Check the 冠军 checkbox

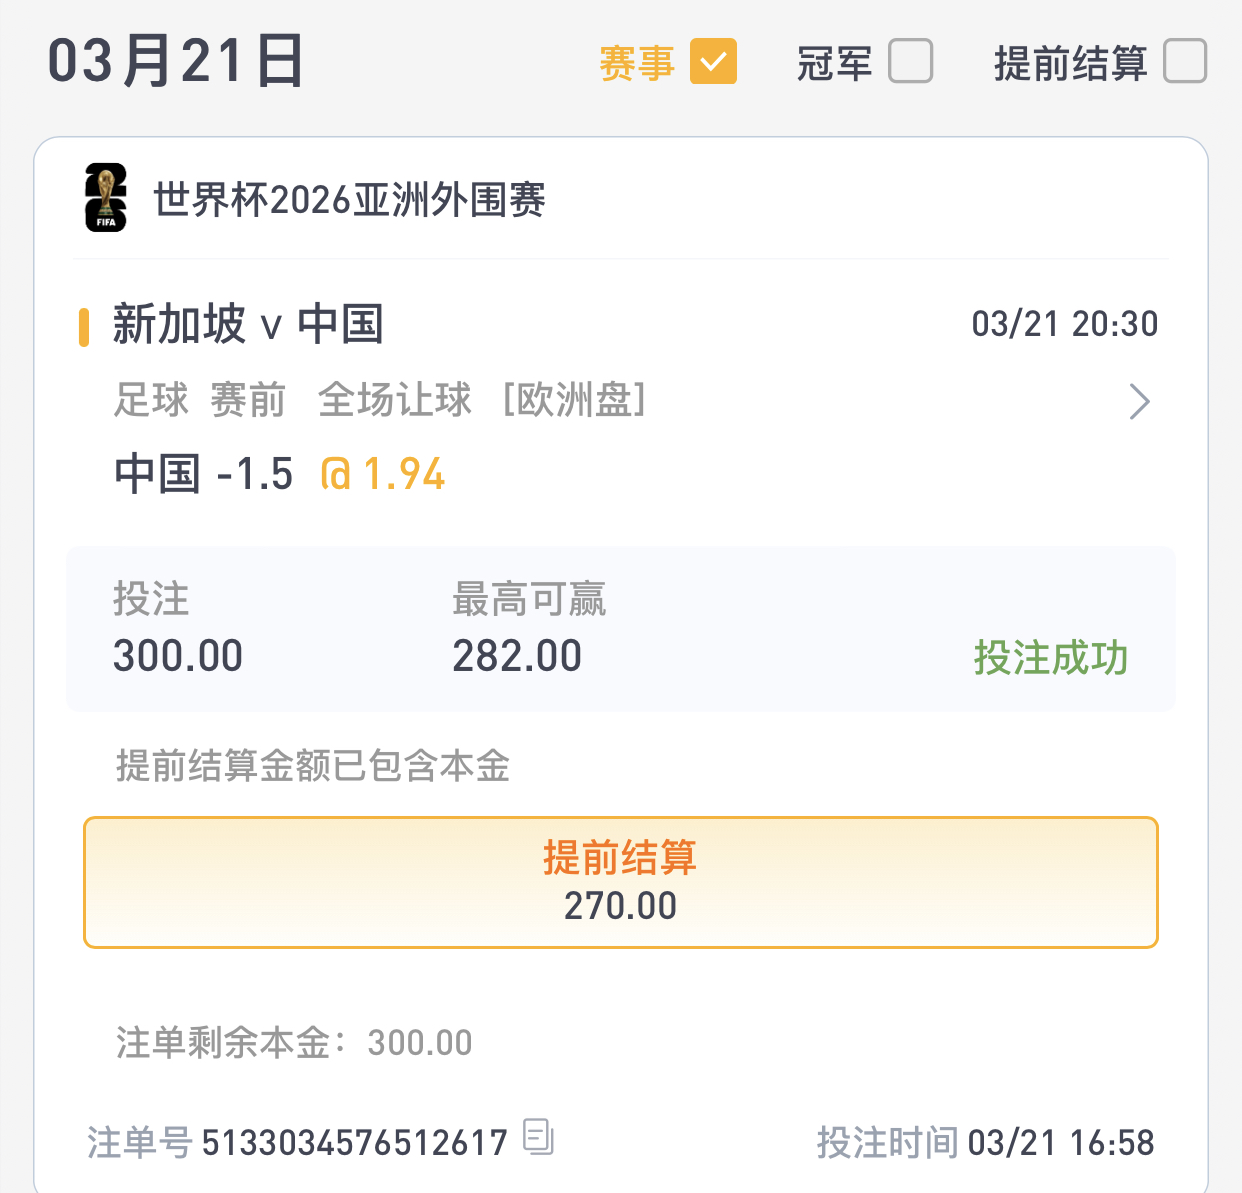[x=910, y=62]
